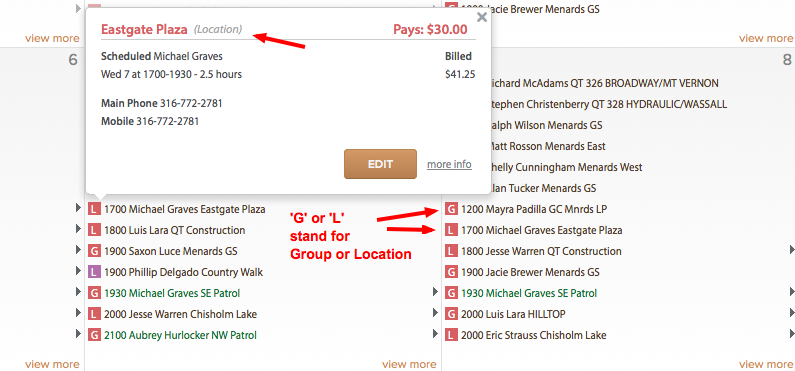
Task: Open Richard McAdams QT 326 BROADWAY/MT VERNON shift
Action: click(600, 83)
